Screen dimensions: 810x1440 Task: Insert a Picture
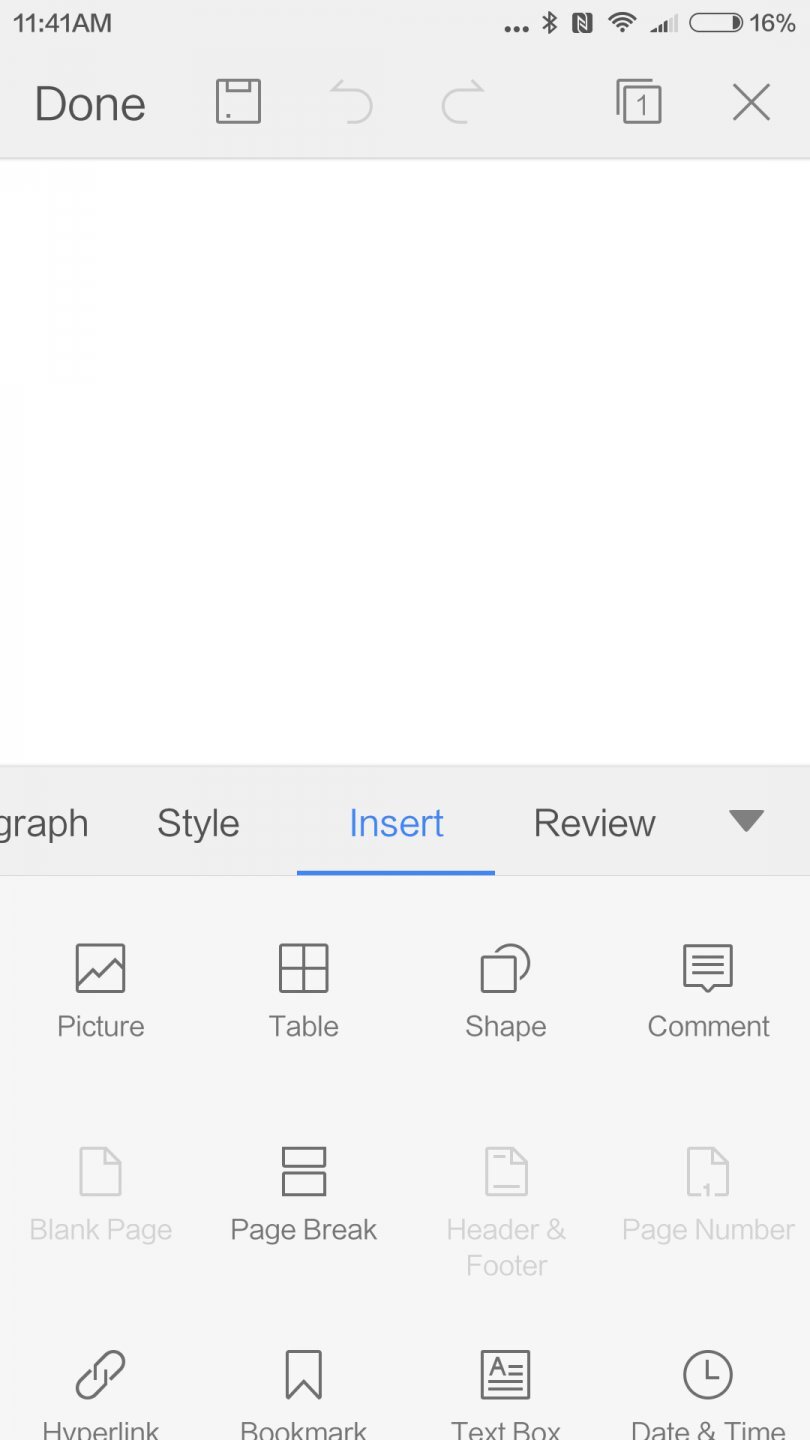coord(101,990)
